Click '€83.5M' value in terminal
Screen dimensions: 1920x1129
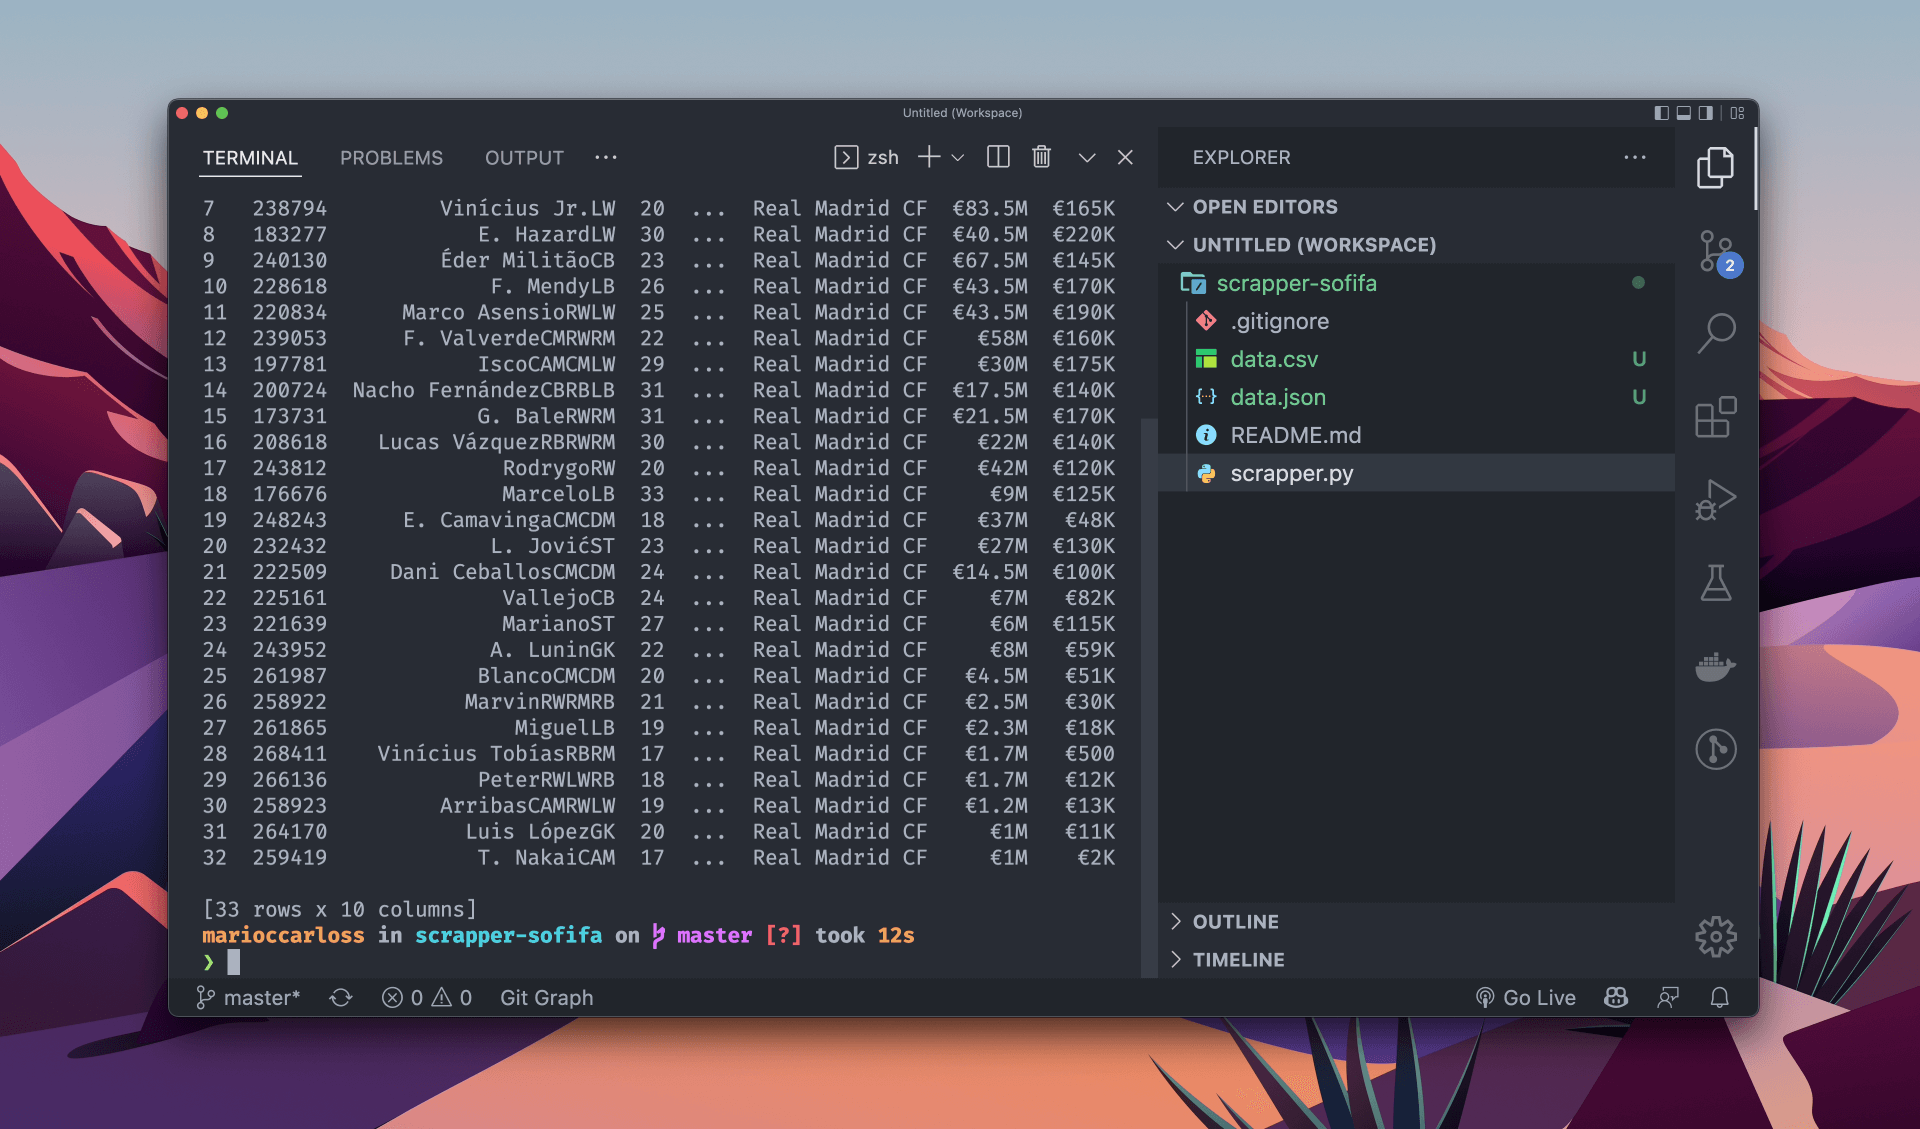pyautogui.click(x=989, y=208)
